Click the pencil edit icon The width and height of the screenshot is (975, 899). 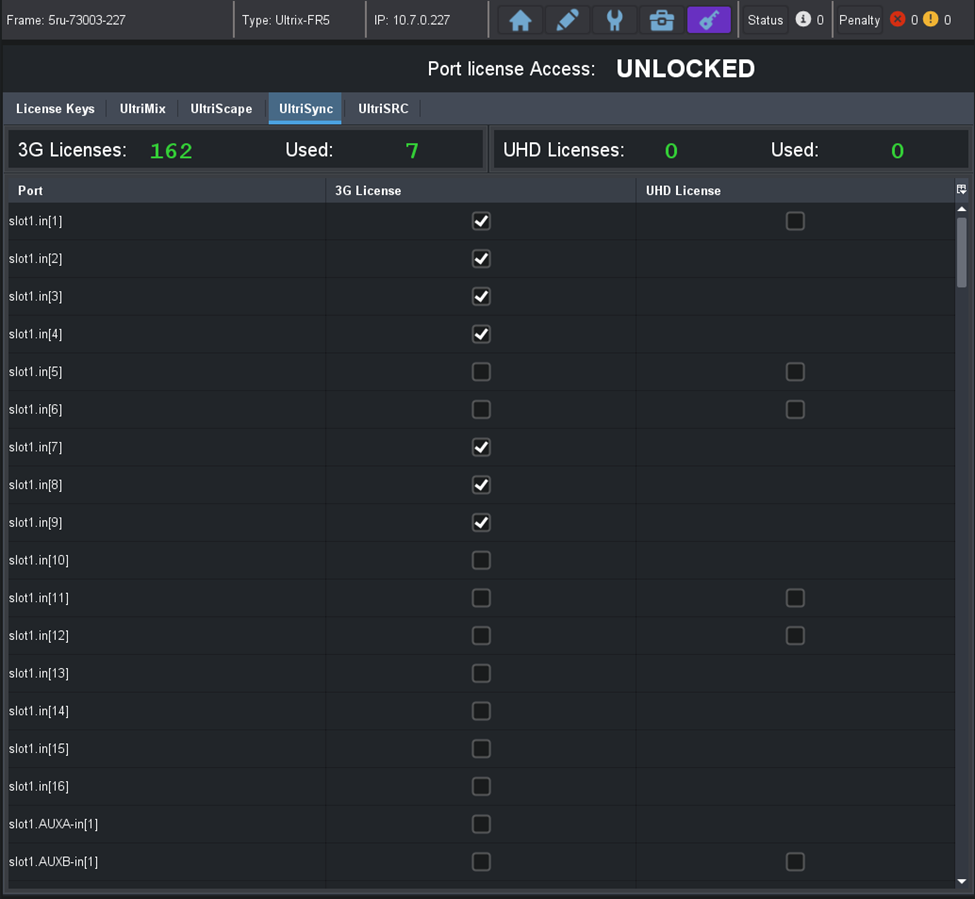point(567,20)
